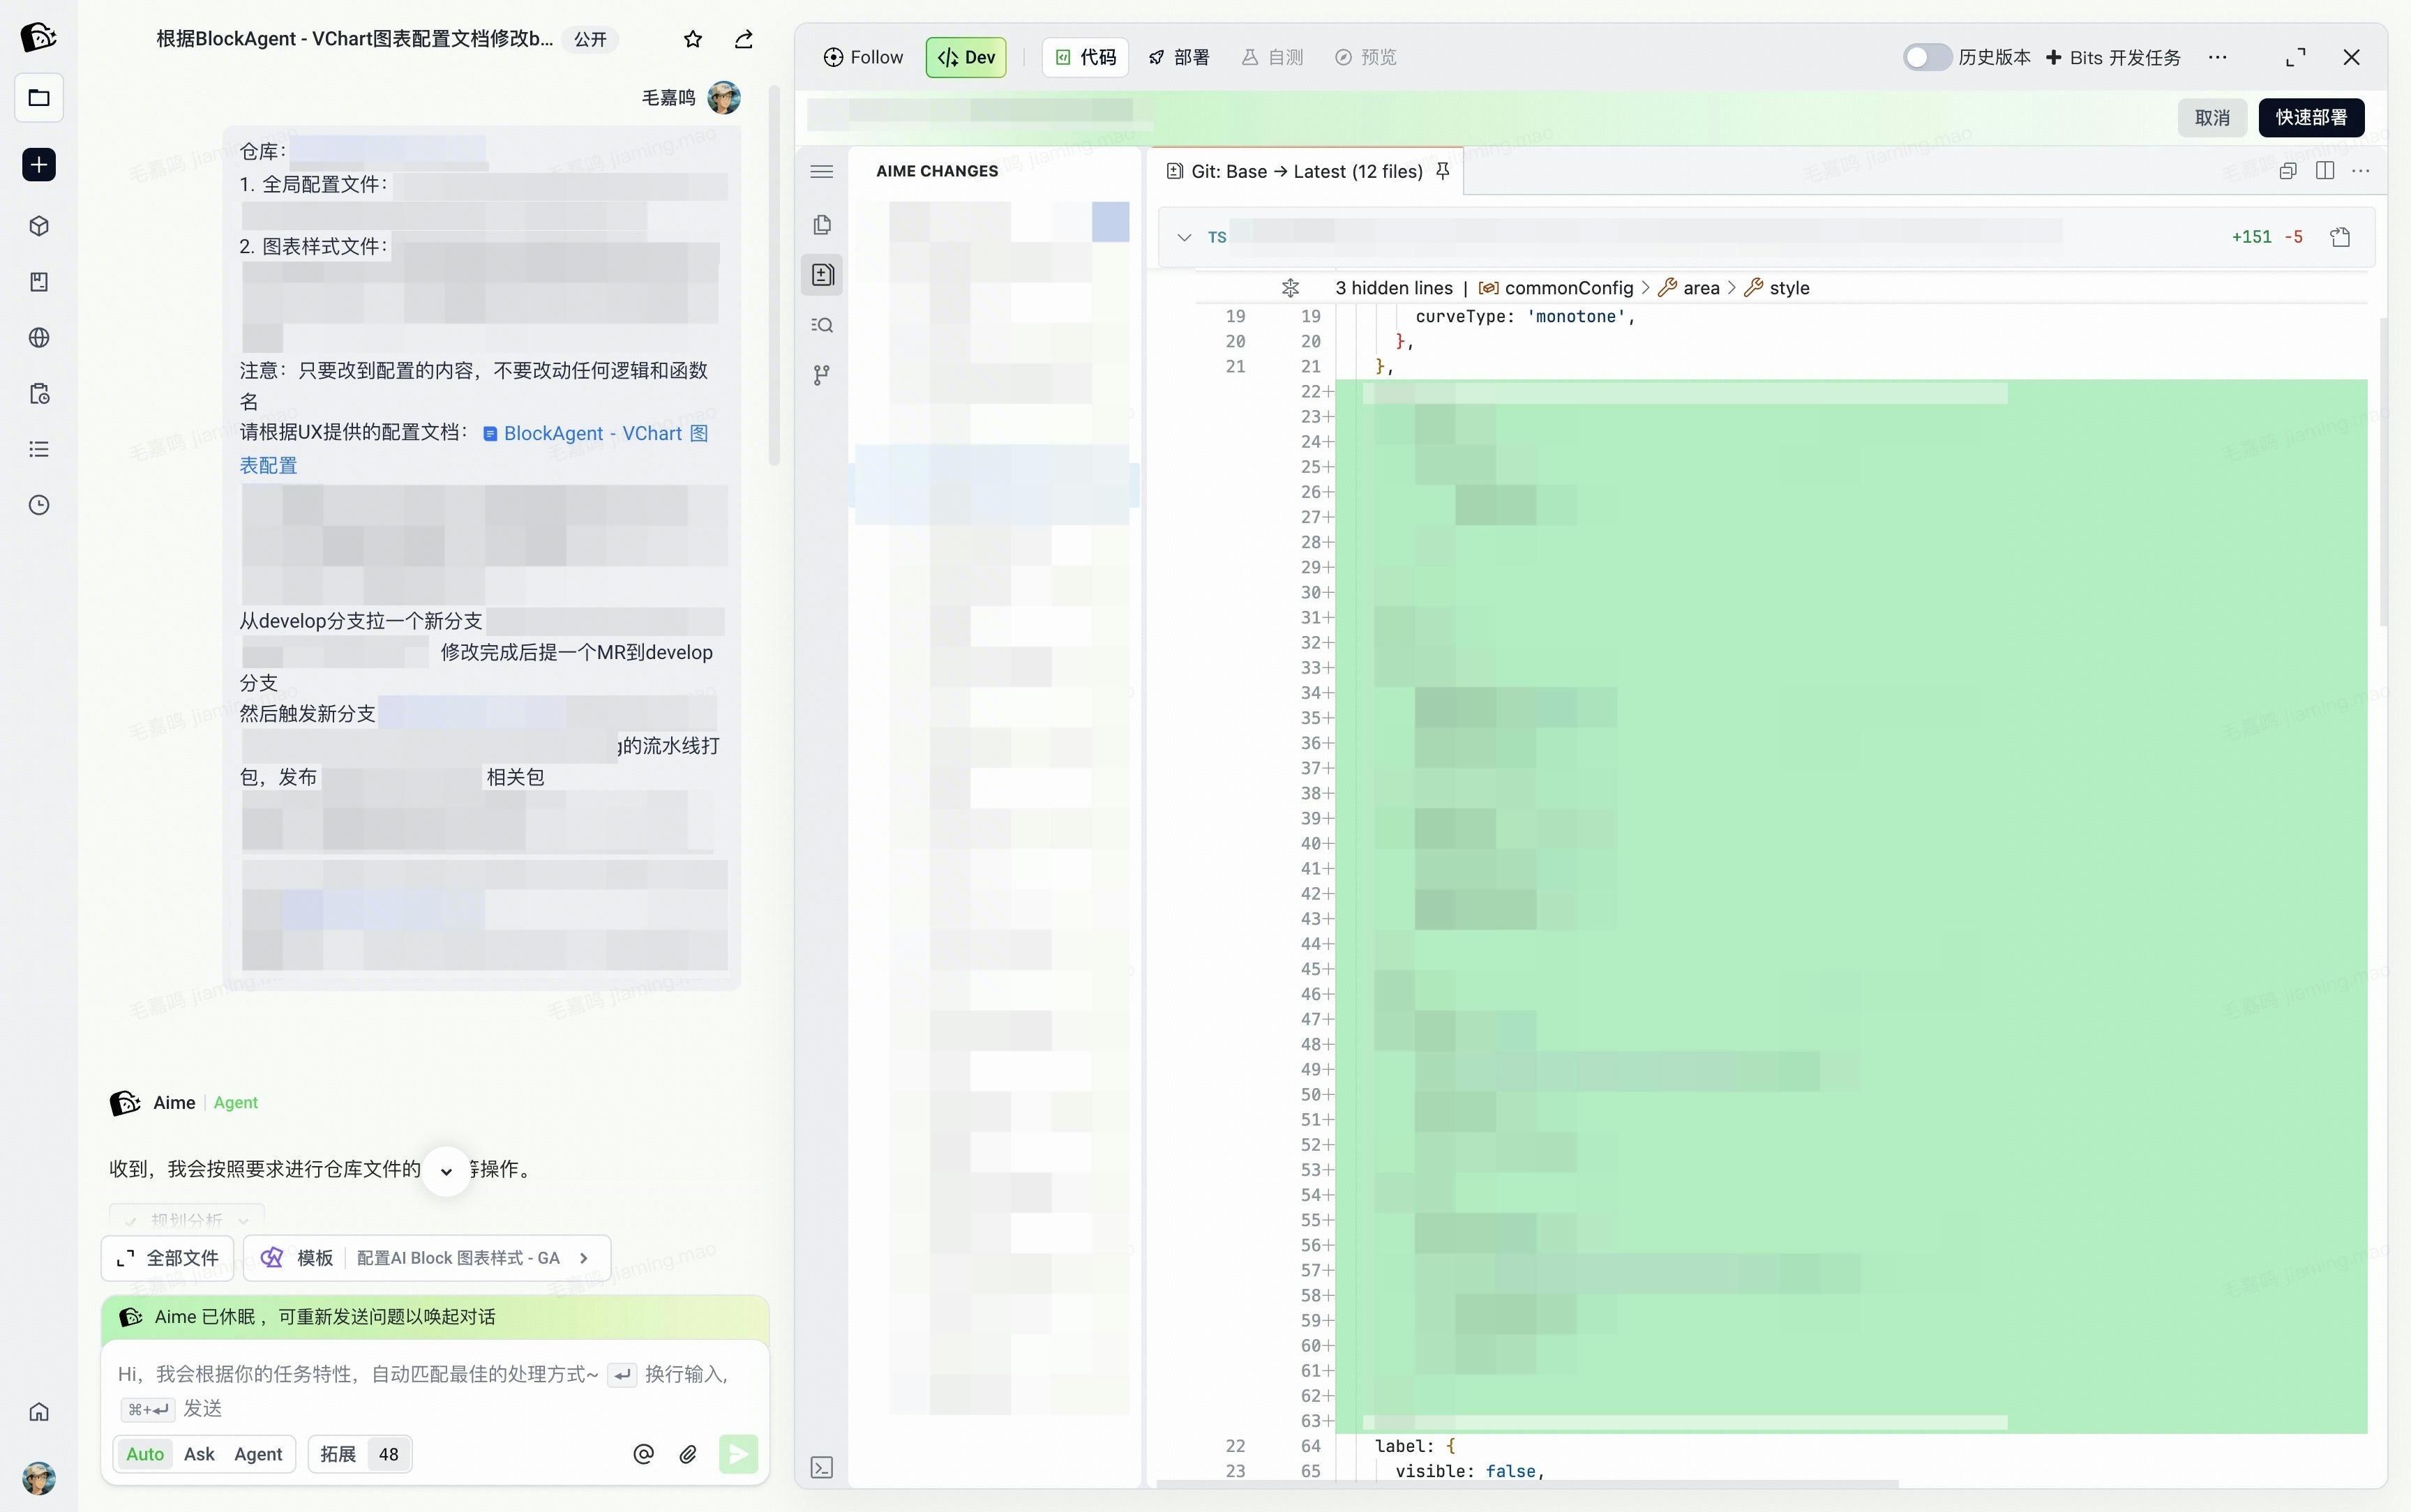Open editor more actions ellipsis
2411x1512 pixels.
pyautogui.click(x=2361, y=171)
